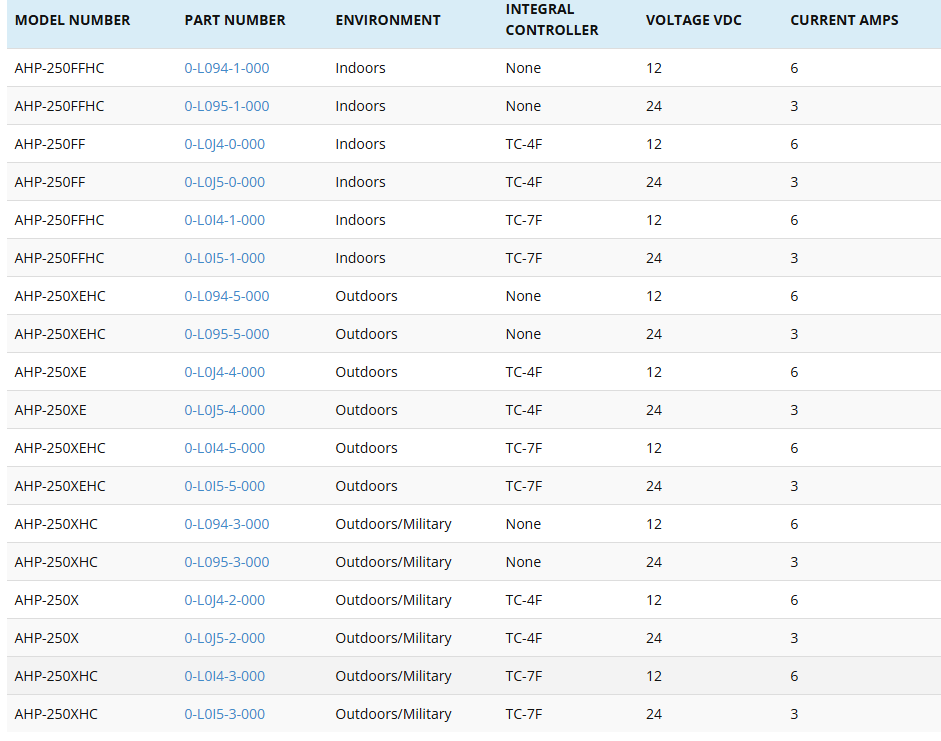Click the PART NUMBER column header
This screenshot has width=941, height=741.
tap(235, 20)
